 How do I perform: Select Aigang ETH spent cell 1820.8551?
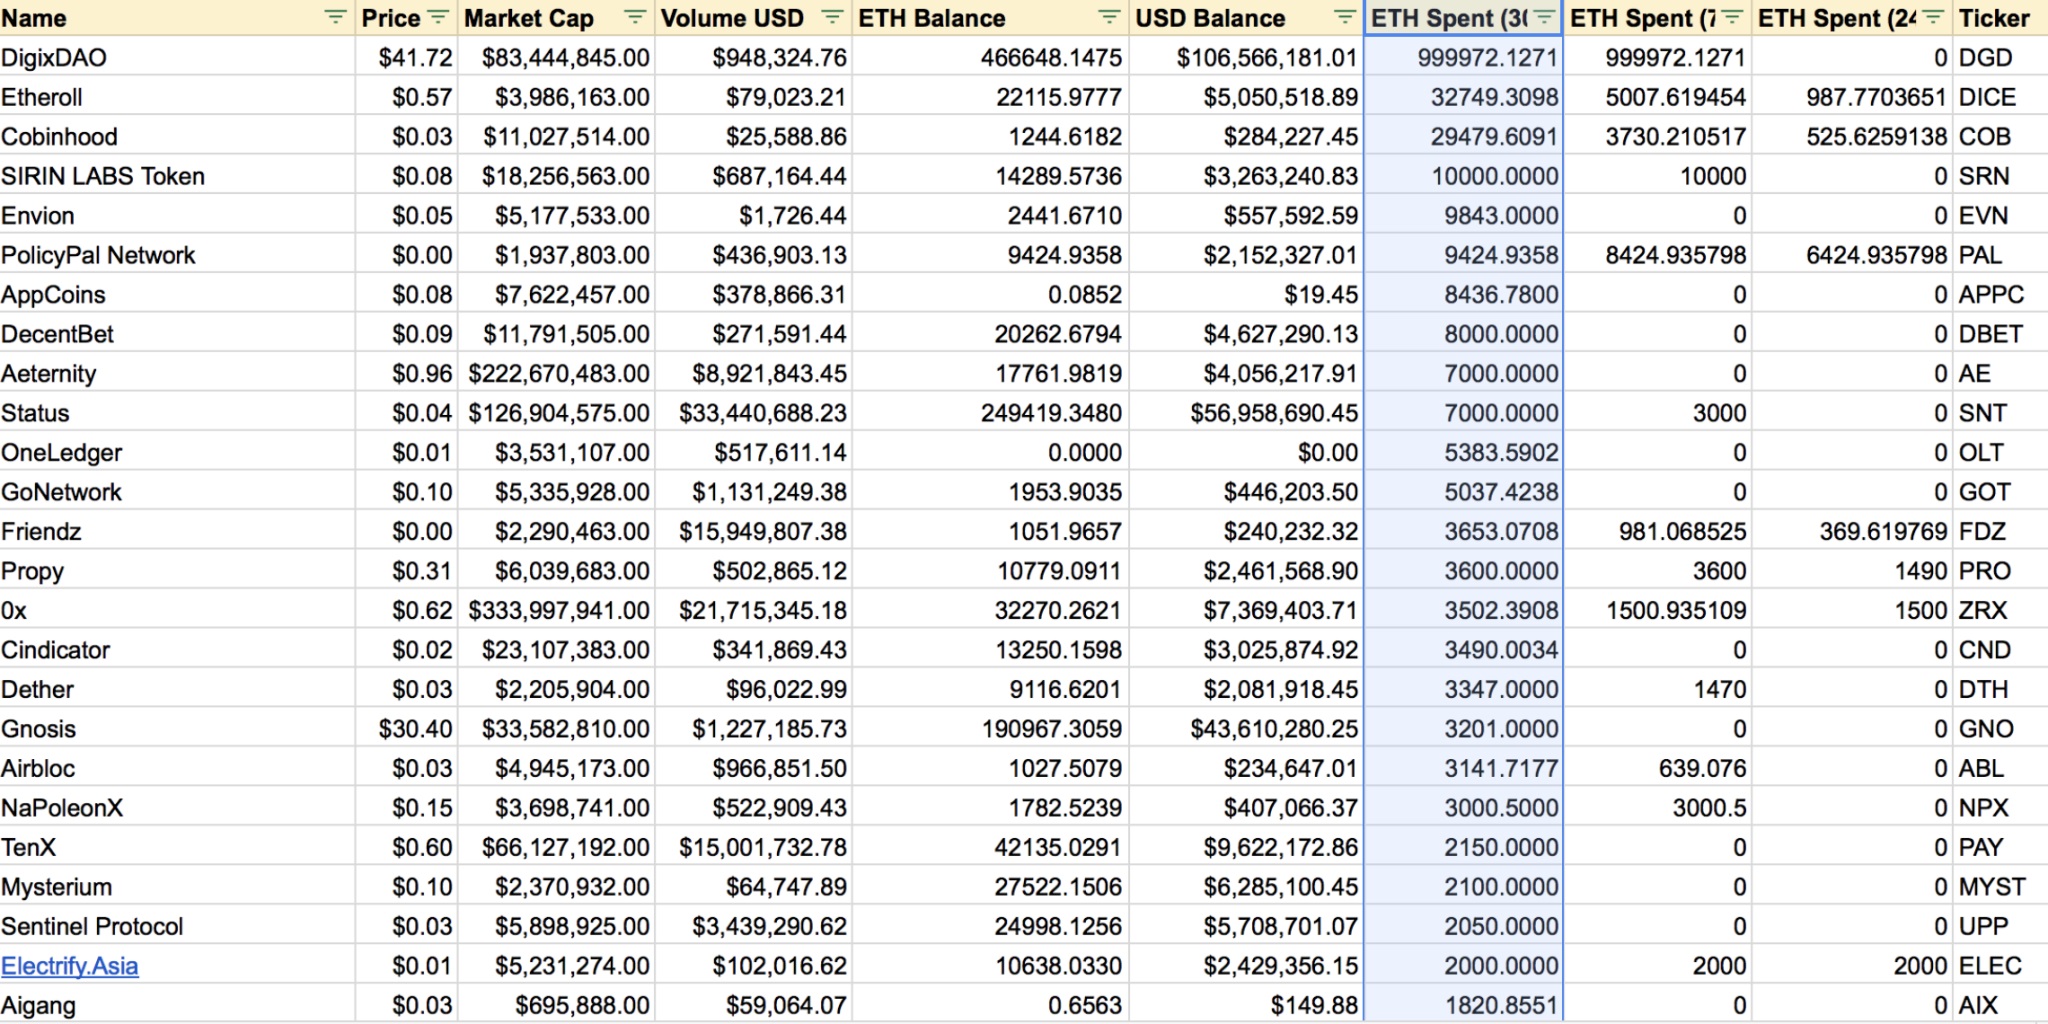(1464, 1005)
